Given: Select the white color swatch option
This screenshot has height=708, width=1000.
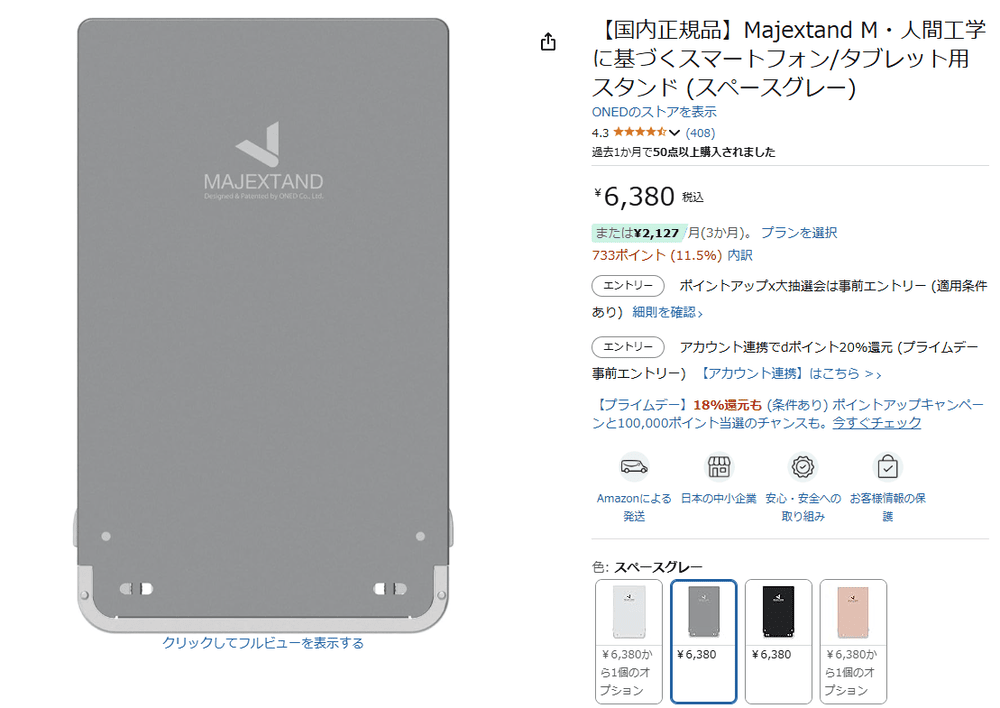Looking at the screenshot, I should pos(628,641).
